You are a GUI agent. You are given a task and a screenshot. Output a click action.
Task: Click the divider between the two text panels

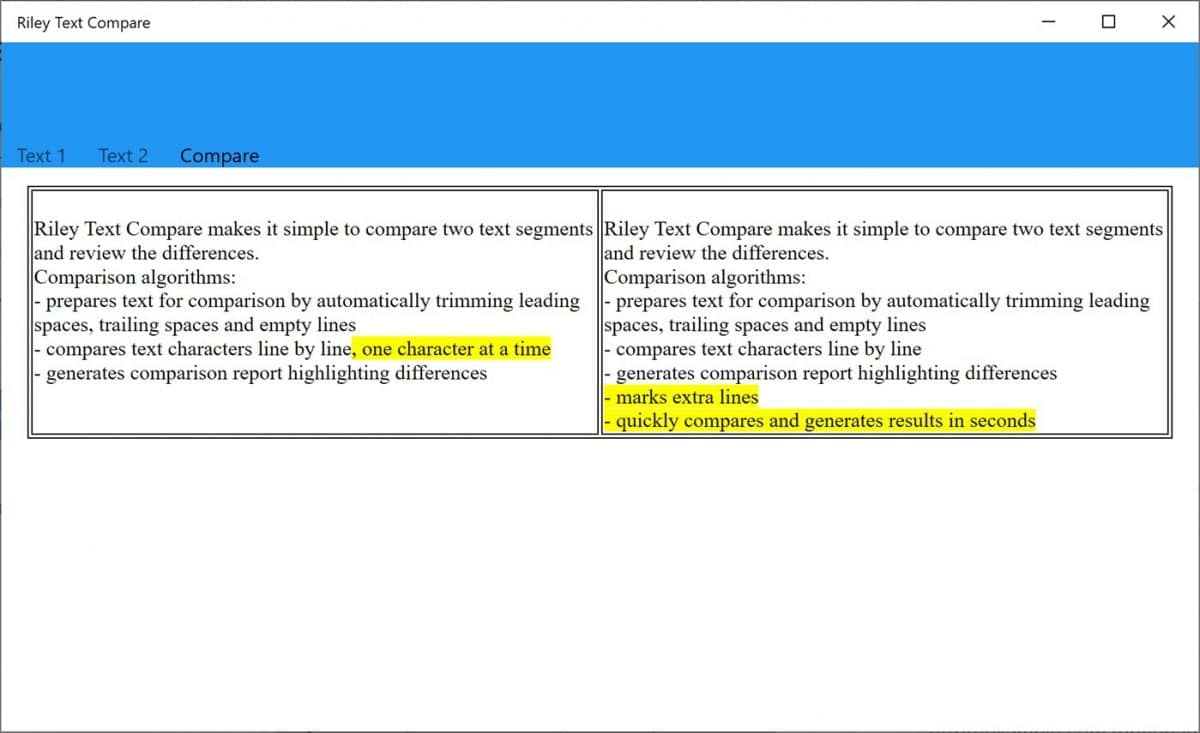coord(599,310)
